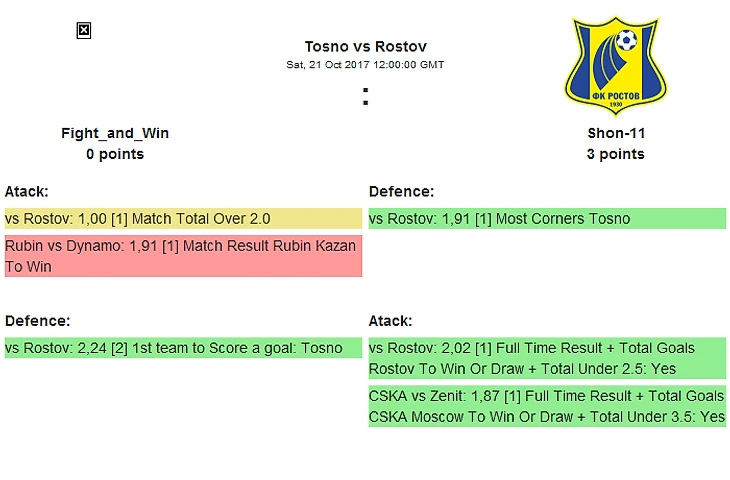Viewport: 730px width, 480px height.
Task: Click the Rostov To Win Or Draw bet
Action: pyautogui.click(x=547, y=358)
